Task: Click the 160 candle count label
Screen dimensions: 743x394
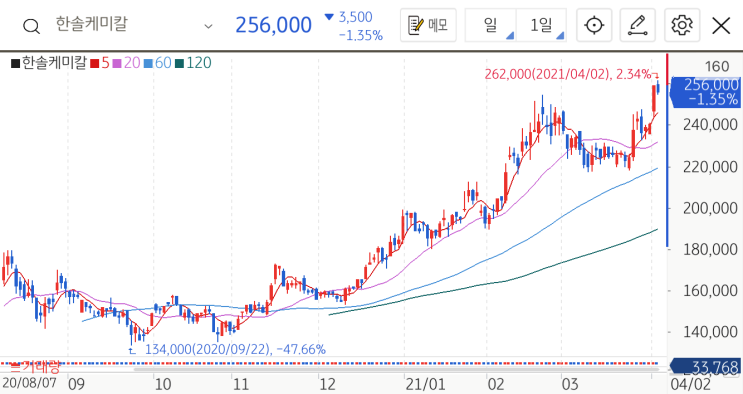Action: pyautogui.click(x=717, y=67)
